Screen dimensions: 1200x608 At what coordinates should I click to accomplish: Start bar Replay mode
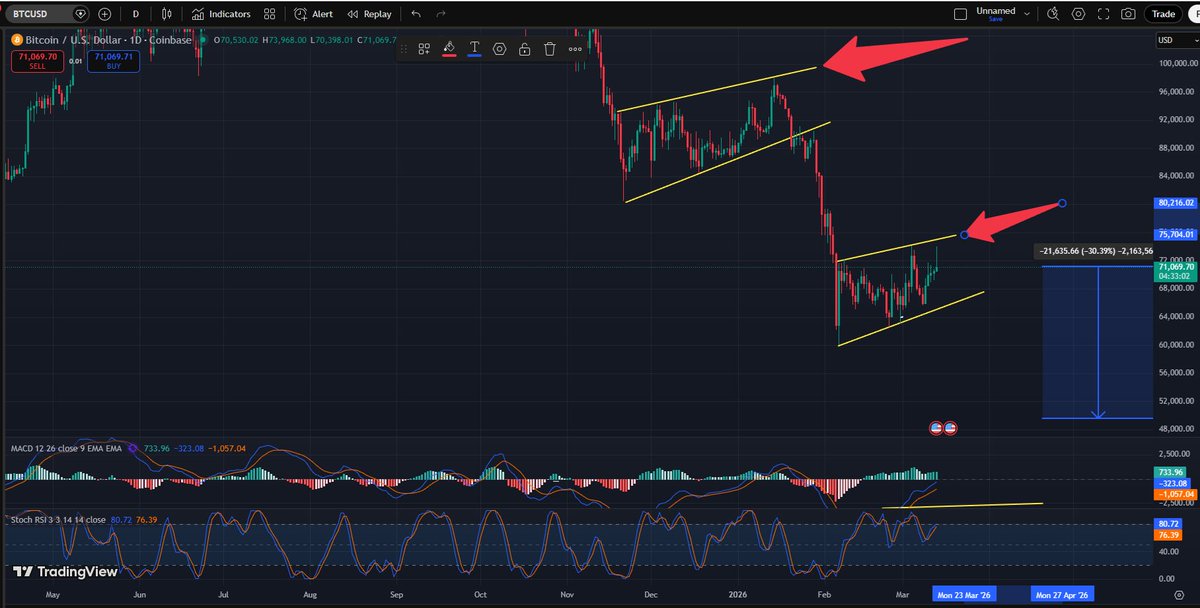pos(368,14)
